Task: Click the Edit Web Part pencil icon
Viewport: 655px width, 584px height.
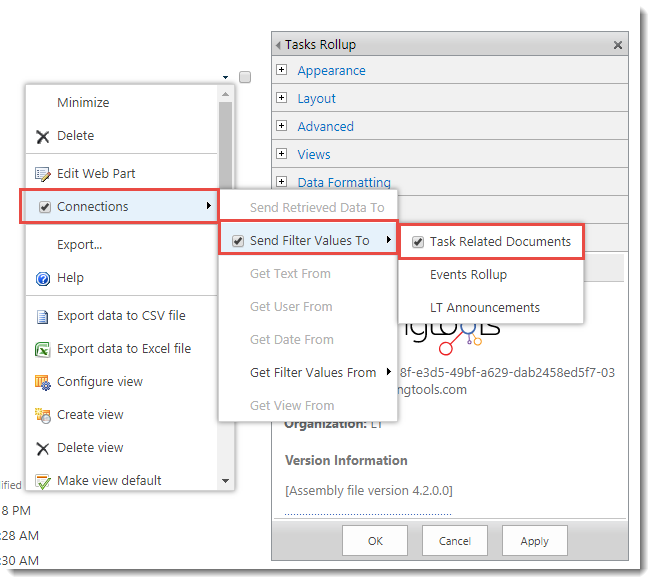Action: [43, 174]
